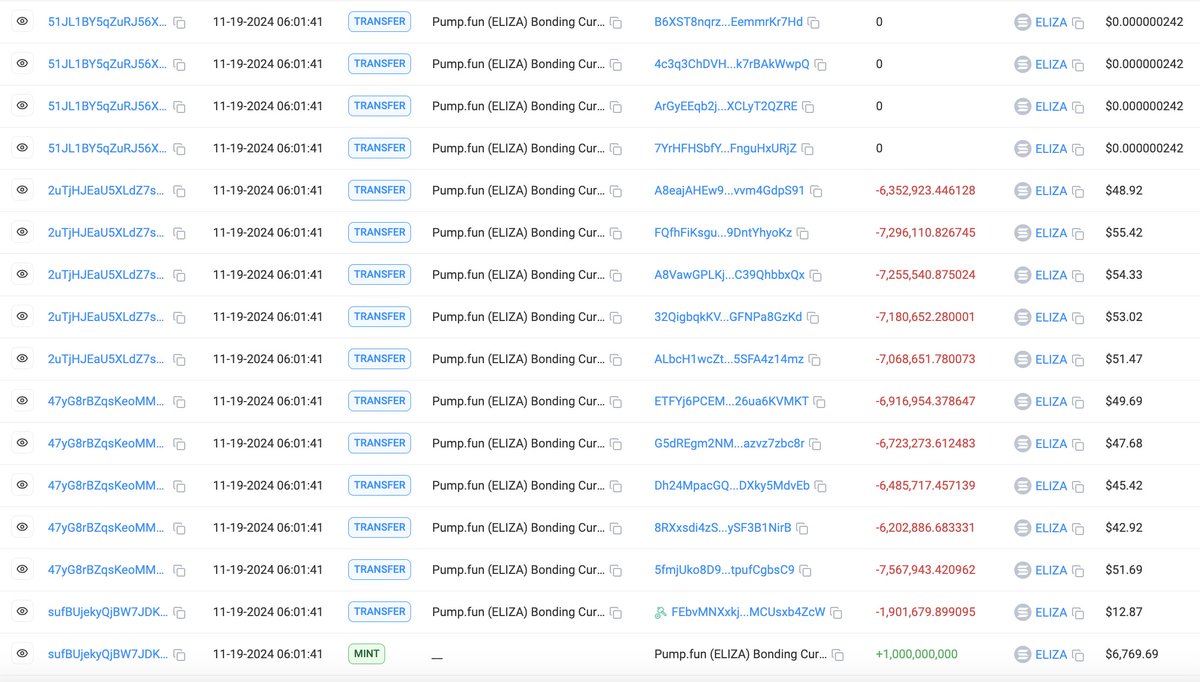
Task: Copy the ArGyEEqb2j...XCLyT2QZRE address
Action: (808, 107)
